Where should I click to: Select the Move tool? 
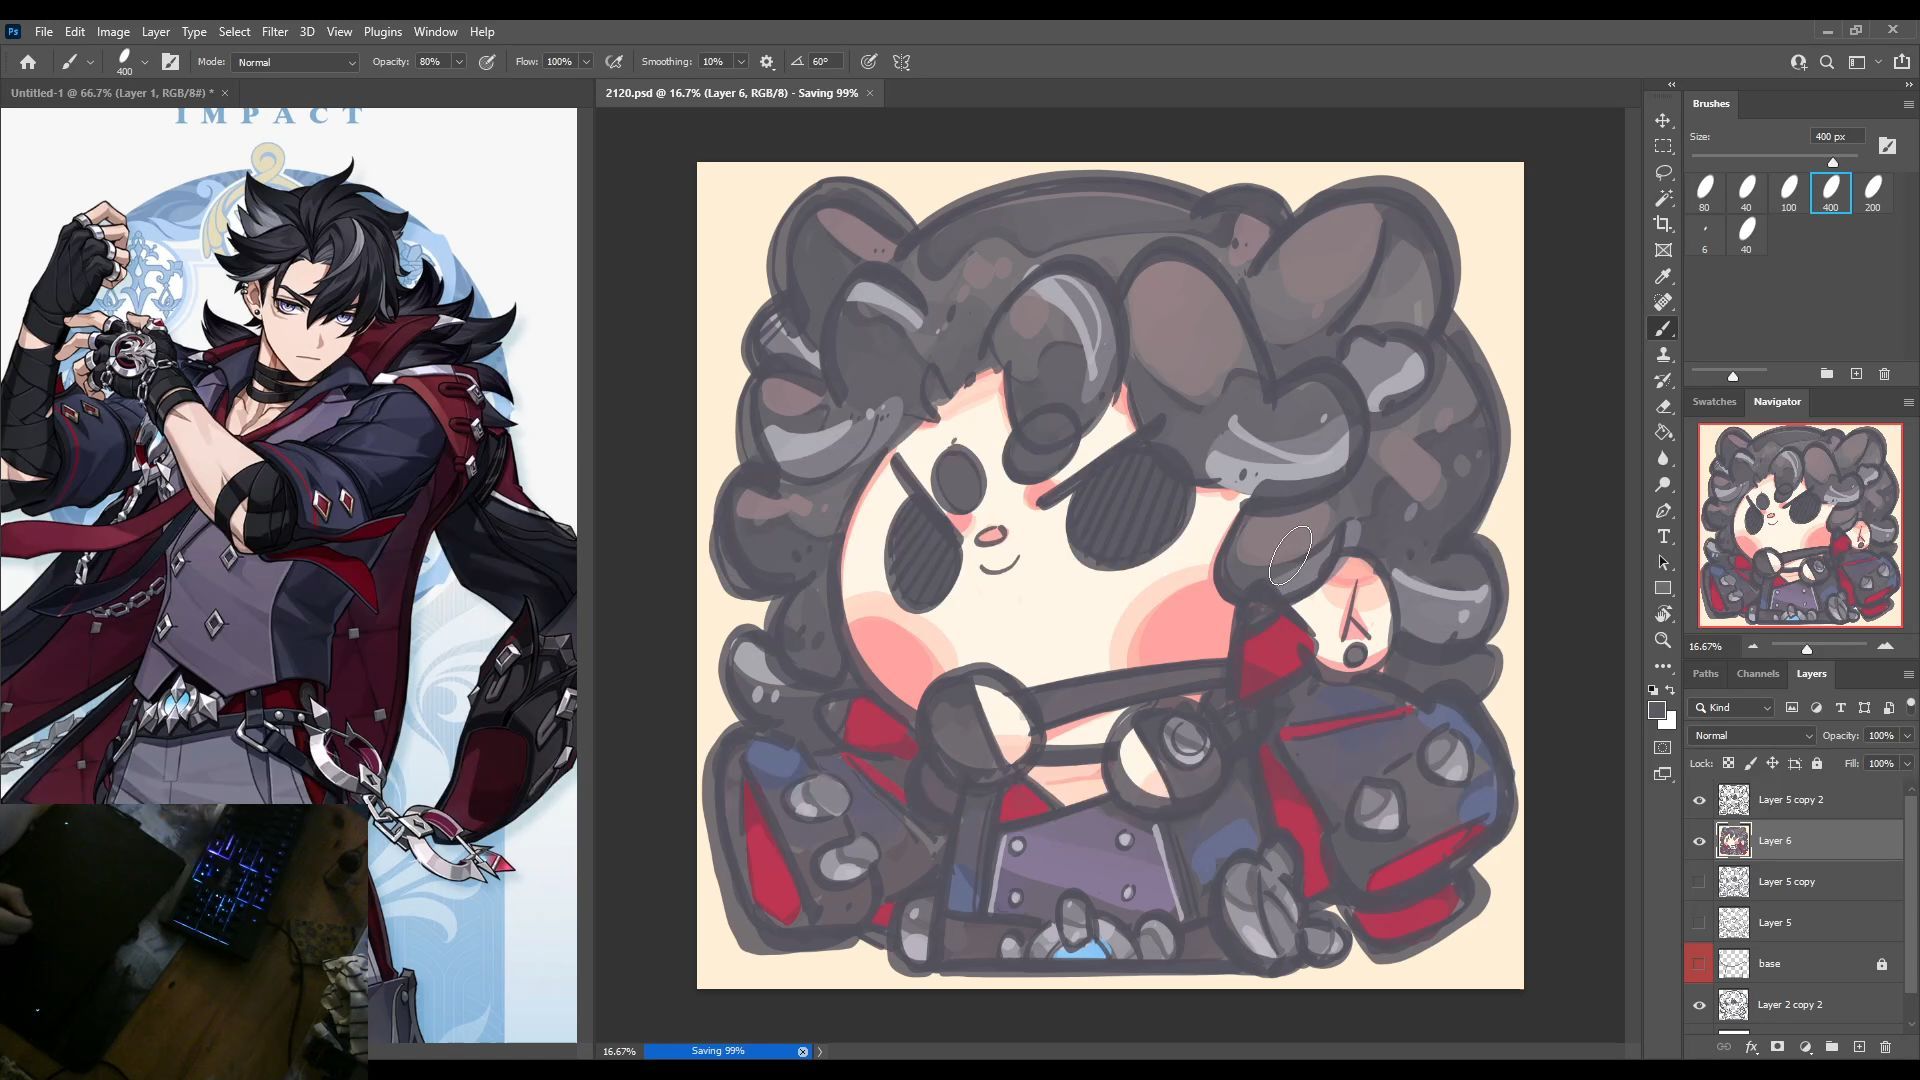coord(1663,120)
